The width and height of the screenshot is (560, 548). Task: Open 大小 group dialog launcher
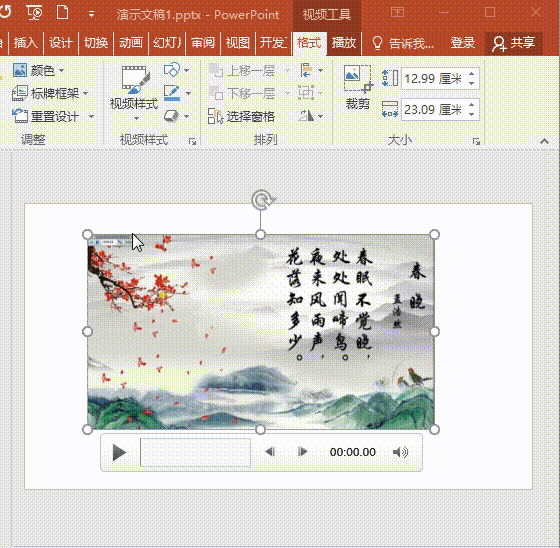(x=476, y=141)
